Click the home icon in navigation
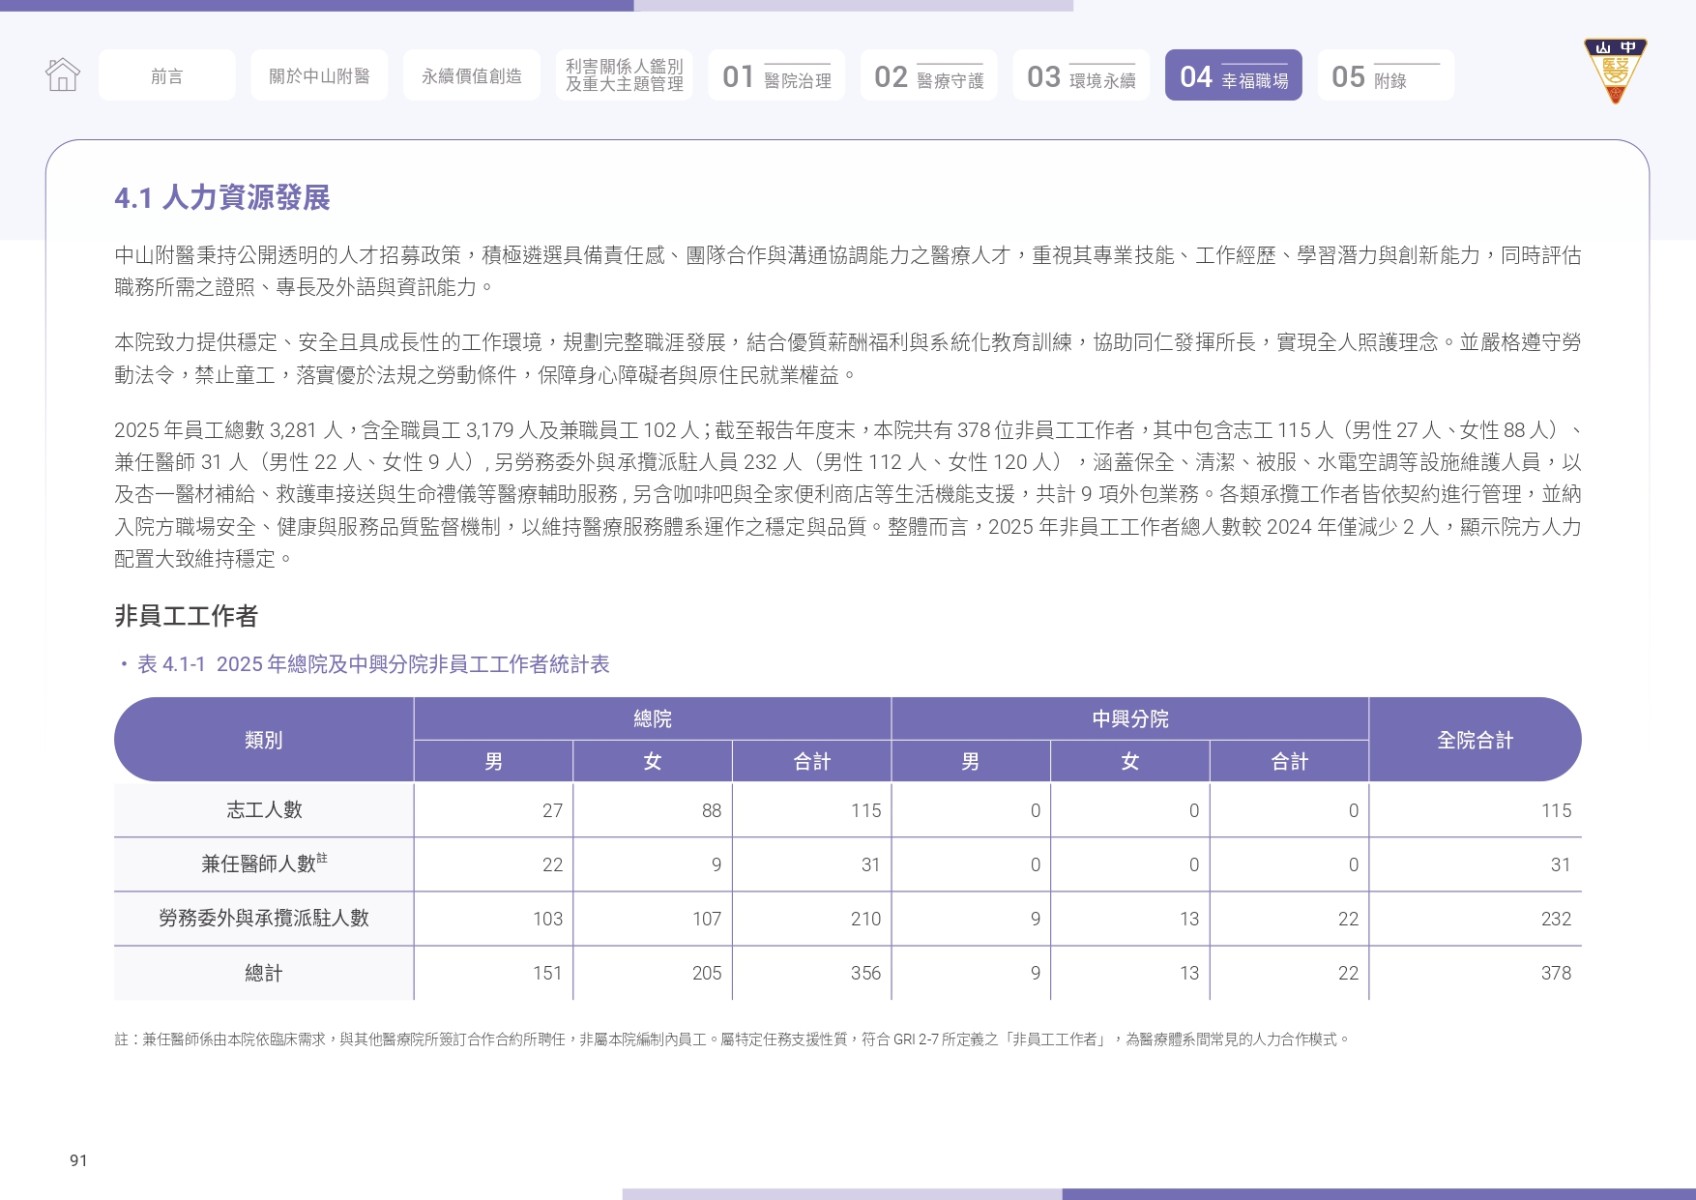Image resolution: width=1696 pixels, height=1200 pixels. (x=62, y=74)
